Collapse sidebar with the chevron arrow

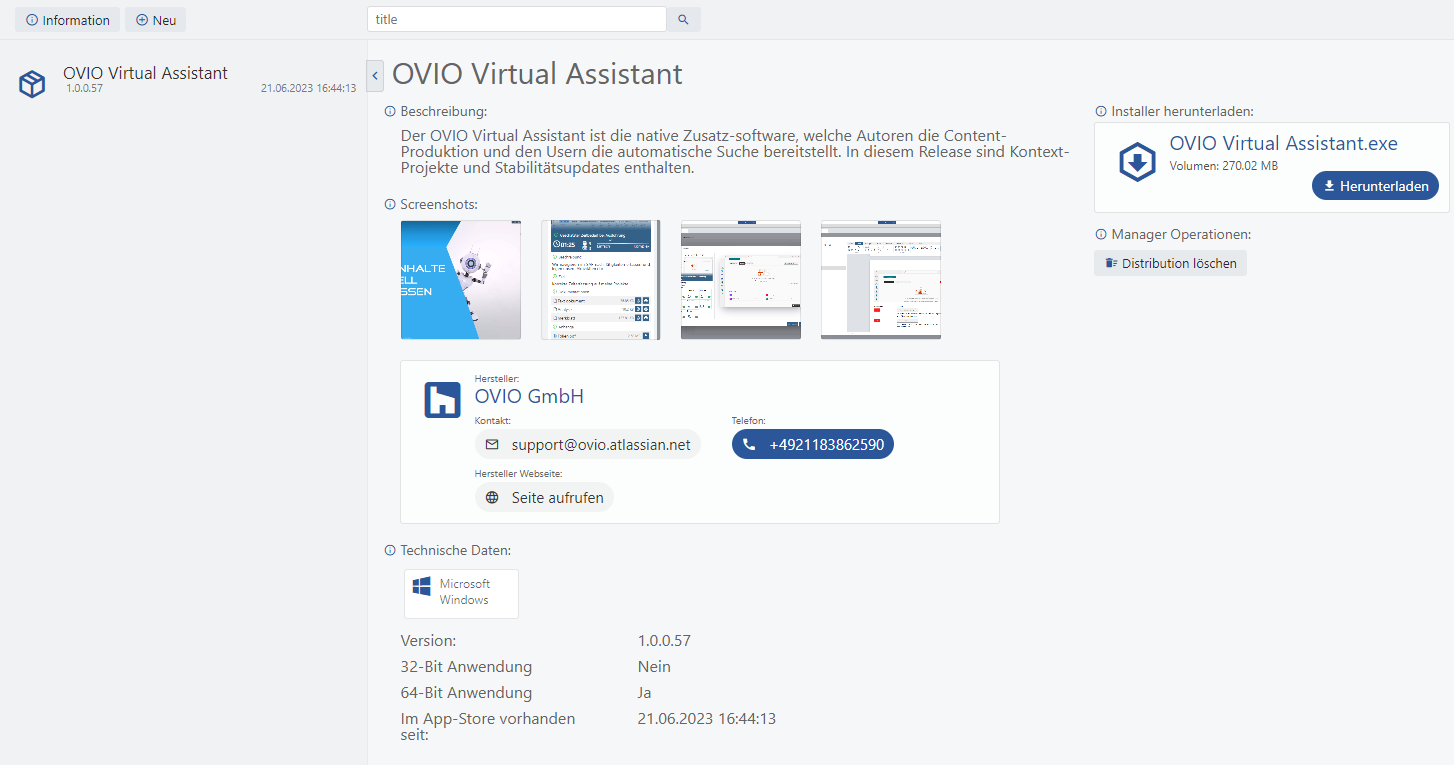(375, 75)
